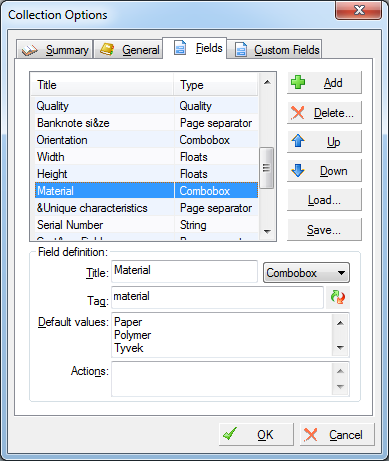Open the Summary tab
This screenshot has width=389, height=461.
click(55, 50)
